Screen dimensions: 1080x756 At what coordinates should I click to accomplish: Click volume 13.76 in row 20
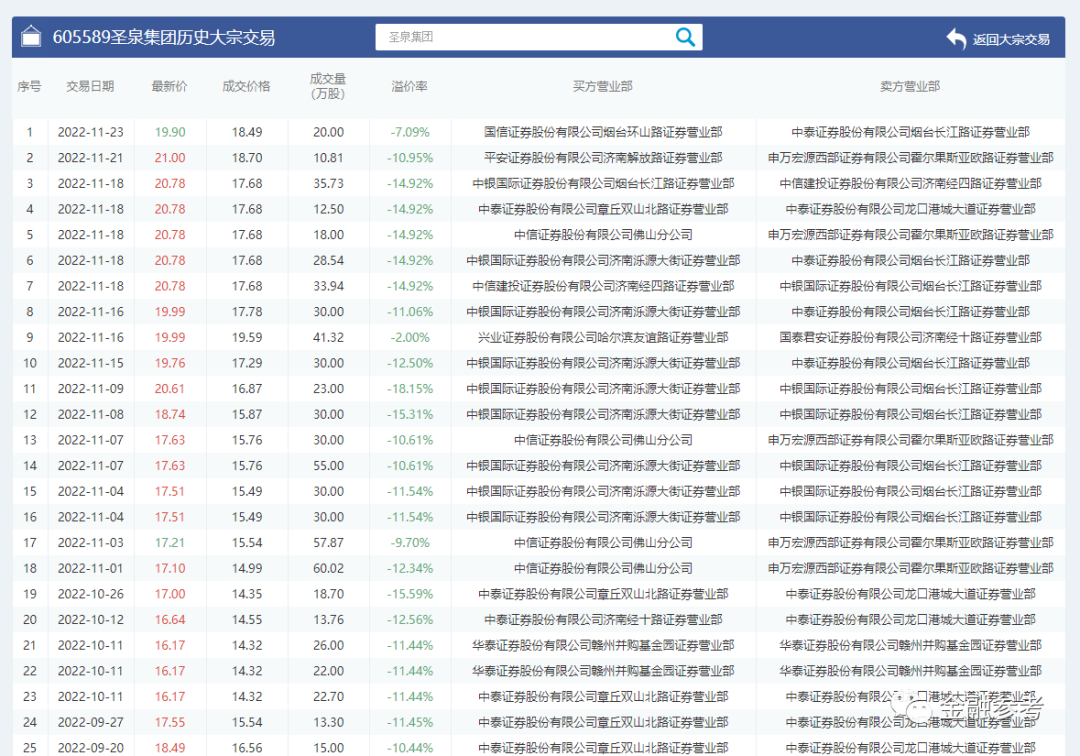(x=329, y=620)
